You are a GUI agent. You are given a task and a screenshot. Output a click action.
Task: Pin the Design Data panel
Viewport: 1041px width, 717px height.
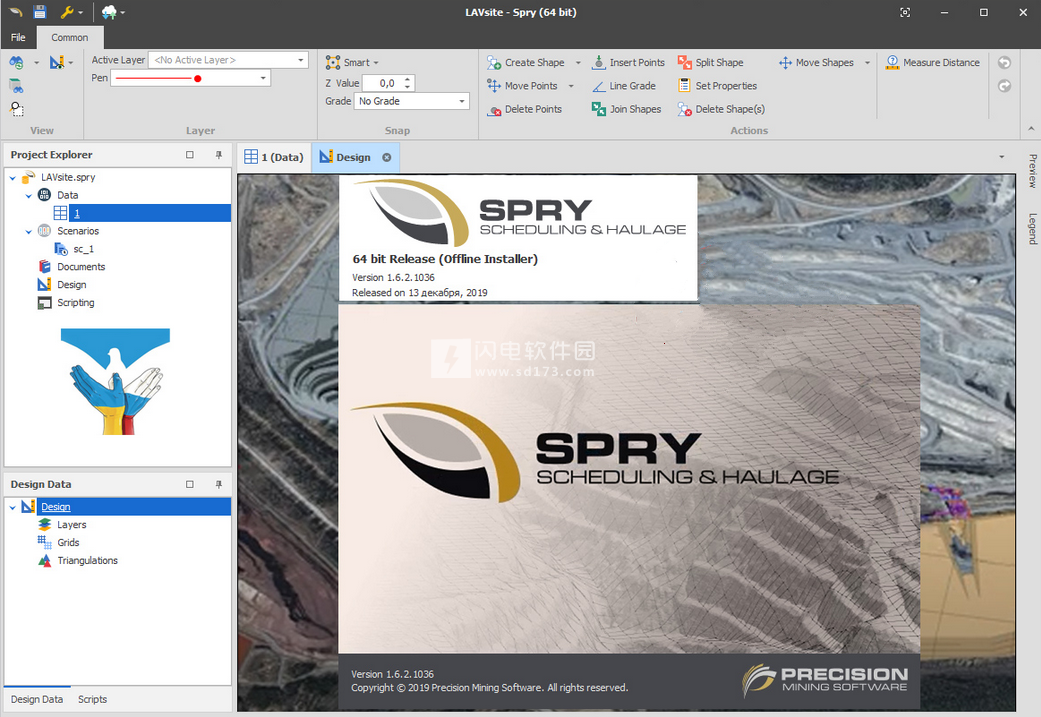(218, 485)
